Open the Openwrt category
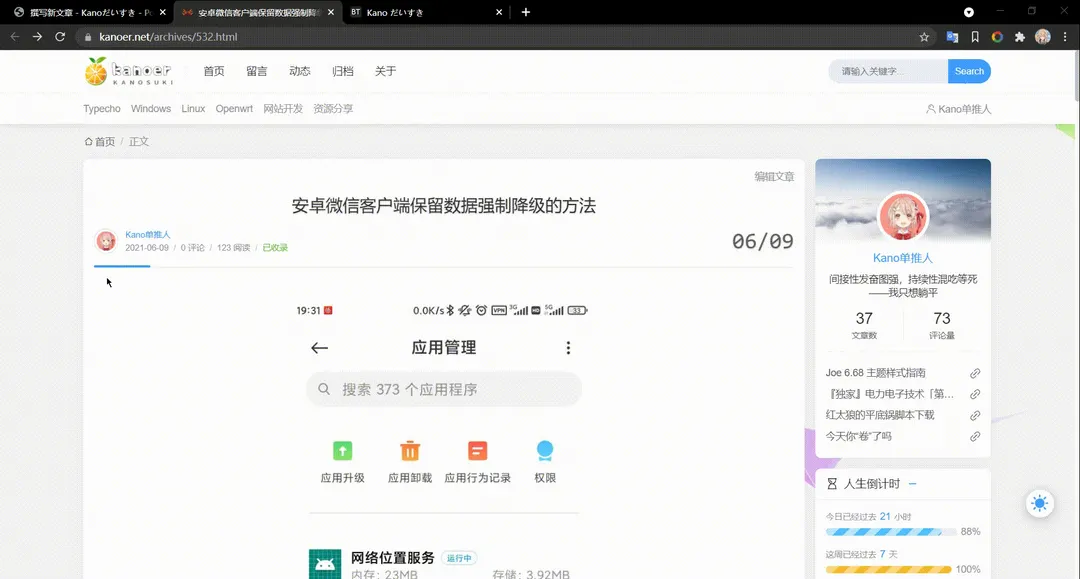 click(x=234, y=109)
